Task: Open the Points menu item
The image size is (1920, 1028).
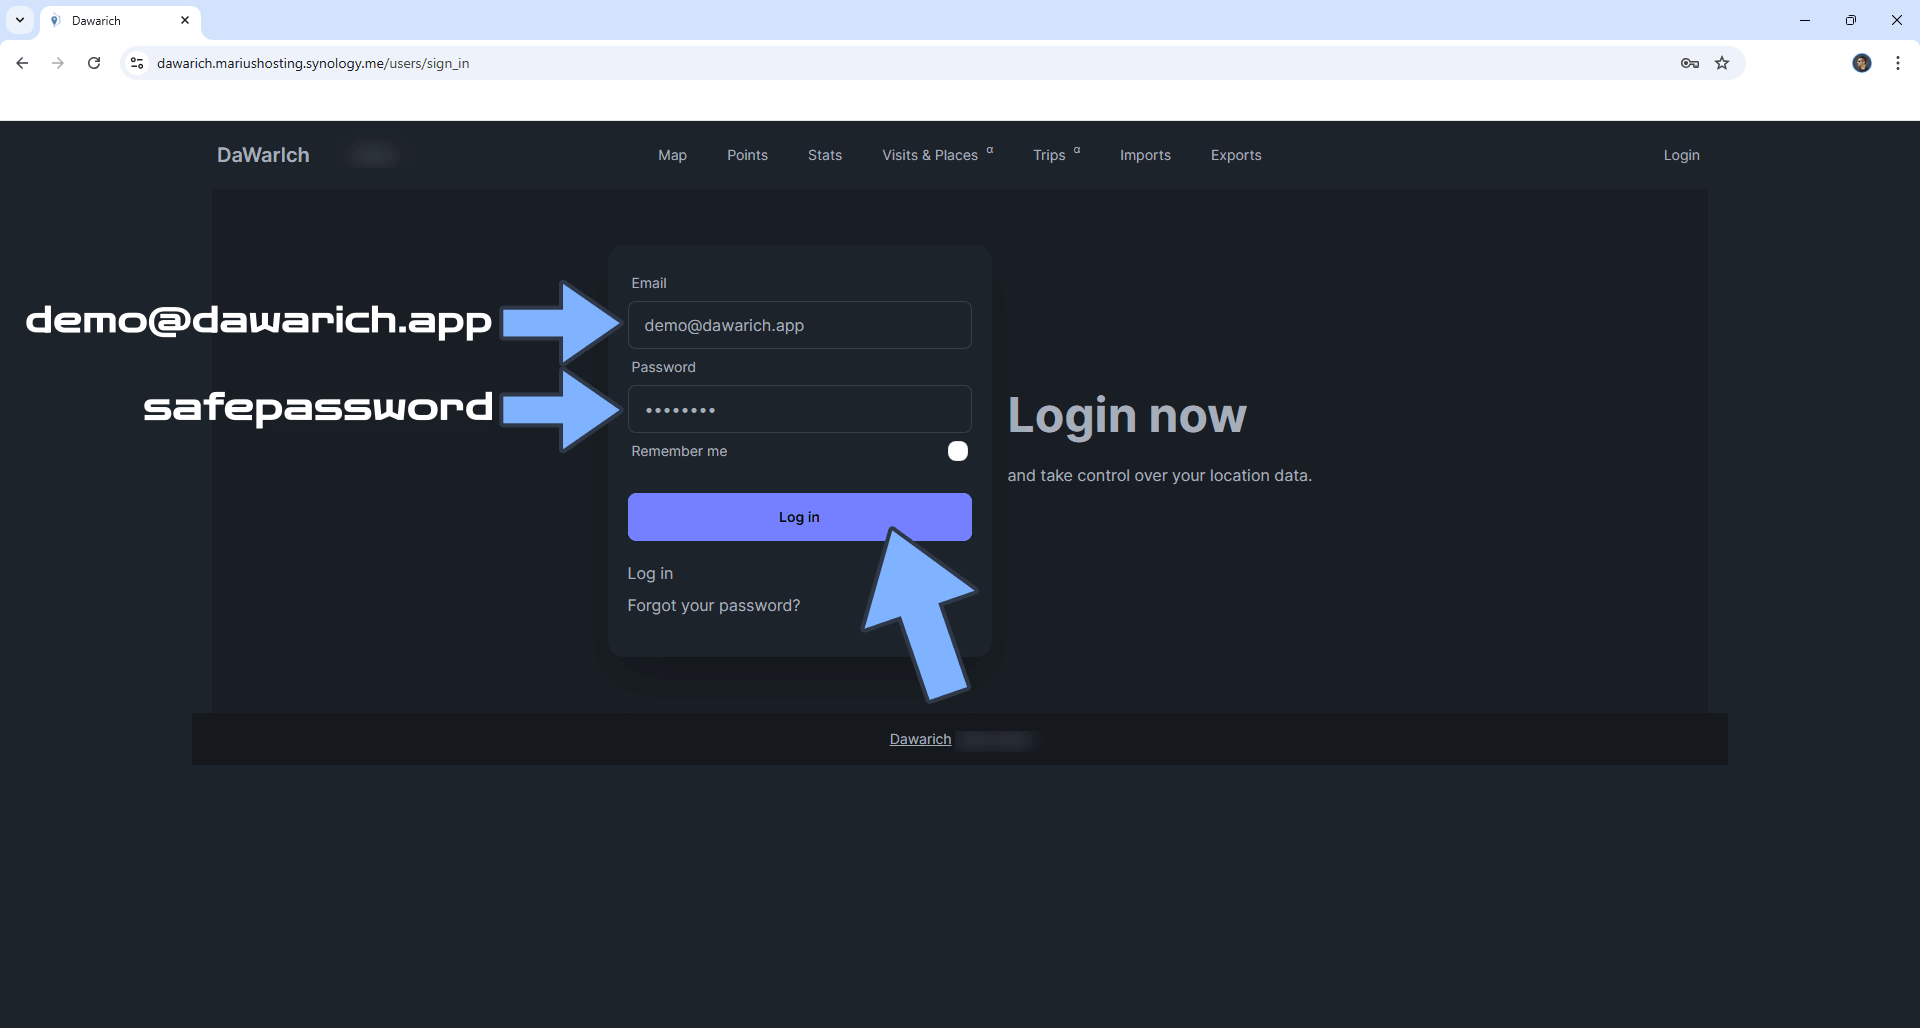Action: (x=747, y=155)
